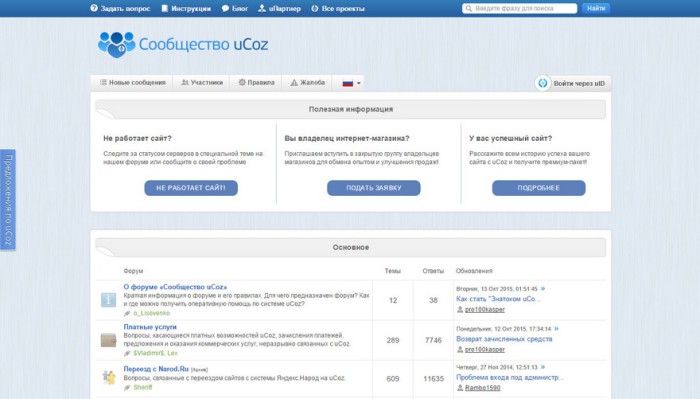Click the question mark icon beside Задать вопрос
This screenshot has width=700, height=399.
94,8
